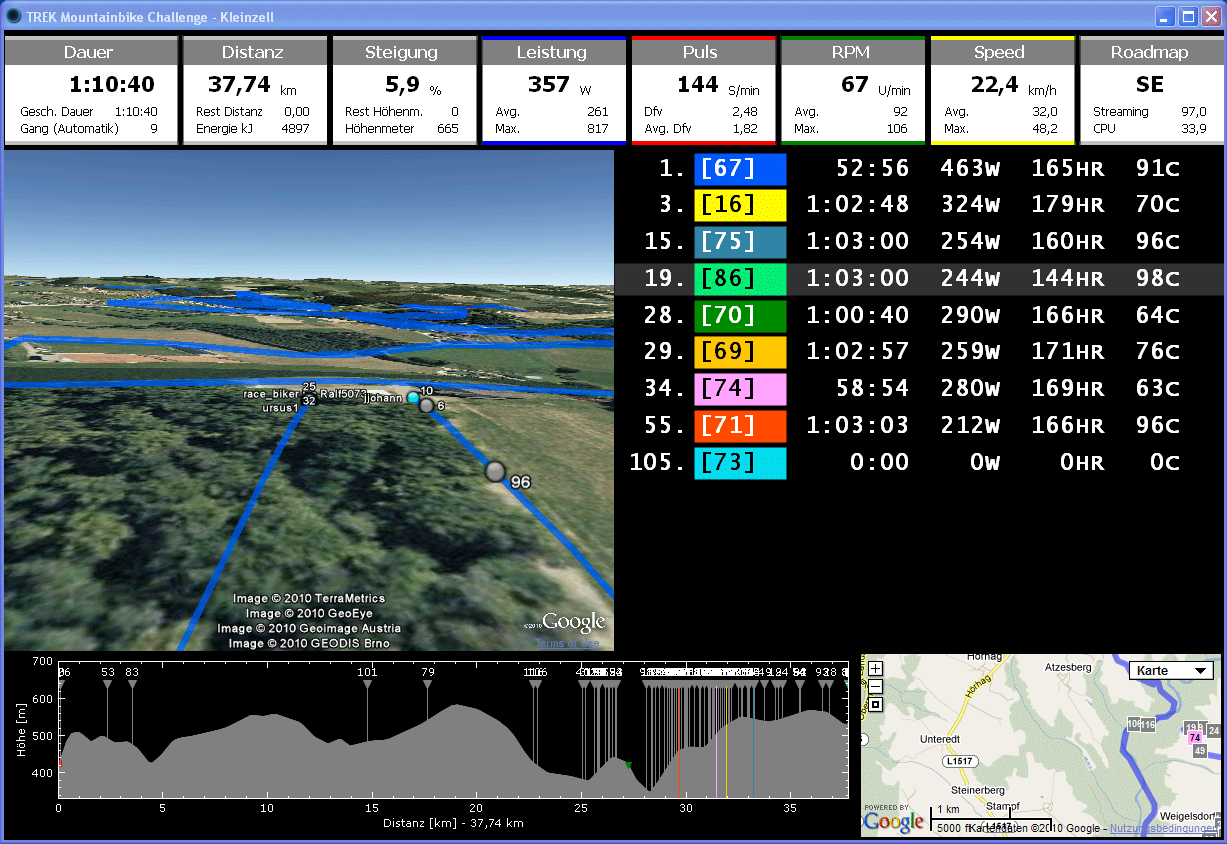Select rider marker 106 on the map
This screenshot has width=1227, height=844.
click(1133, 724)
